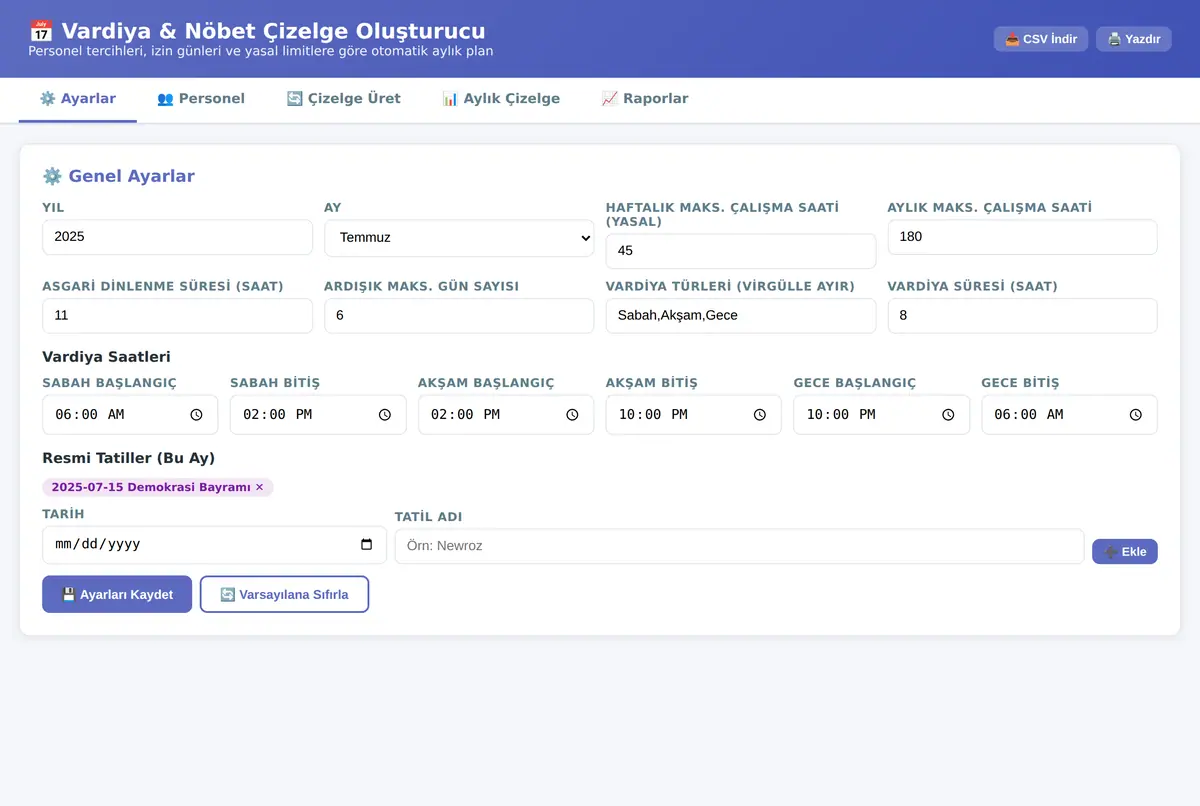The image size is (1200, 806).
Task: Focus the Tatil Adı input field
Action: (739, 546)
